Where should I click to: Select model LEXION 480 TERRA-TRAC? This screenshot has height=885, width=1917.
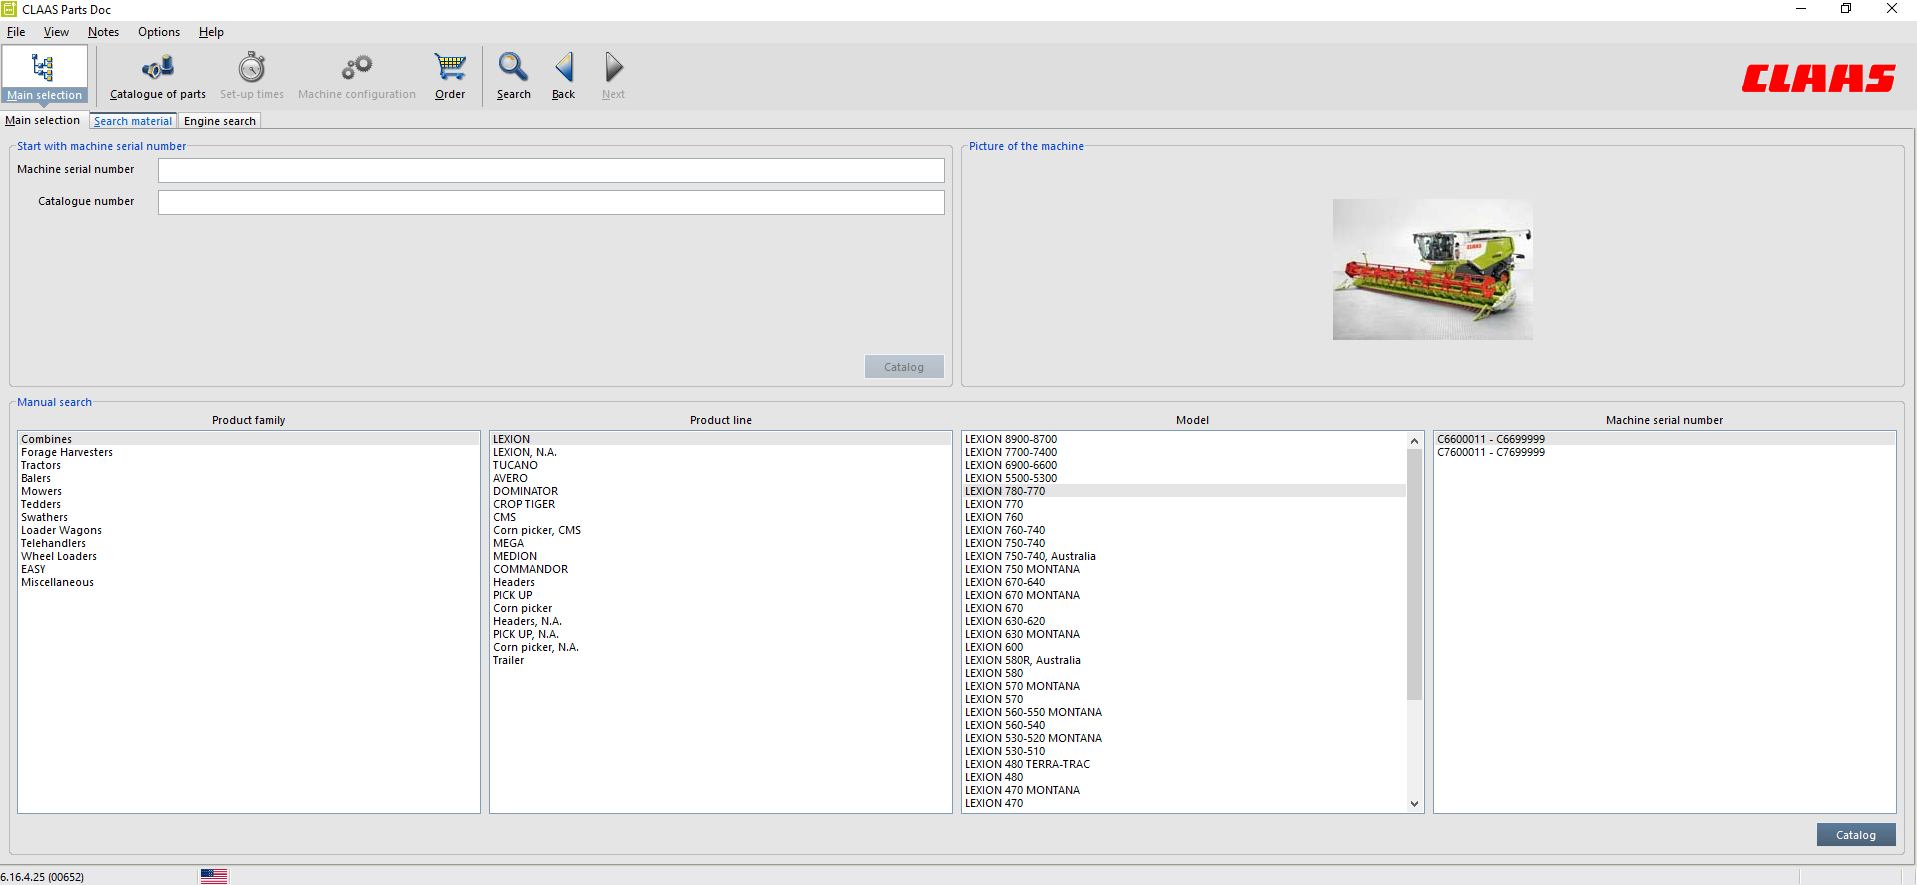point(1184,764)
